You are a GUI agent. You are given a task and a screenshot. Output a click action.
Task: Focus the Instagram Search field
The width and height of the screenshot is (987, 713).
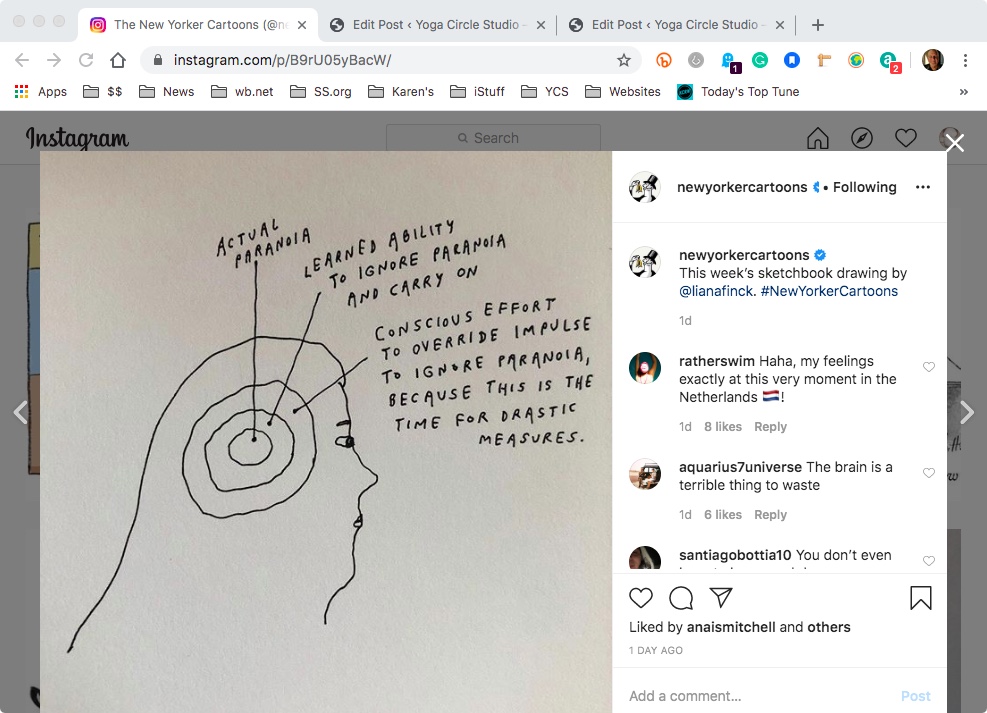point(494,138)
